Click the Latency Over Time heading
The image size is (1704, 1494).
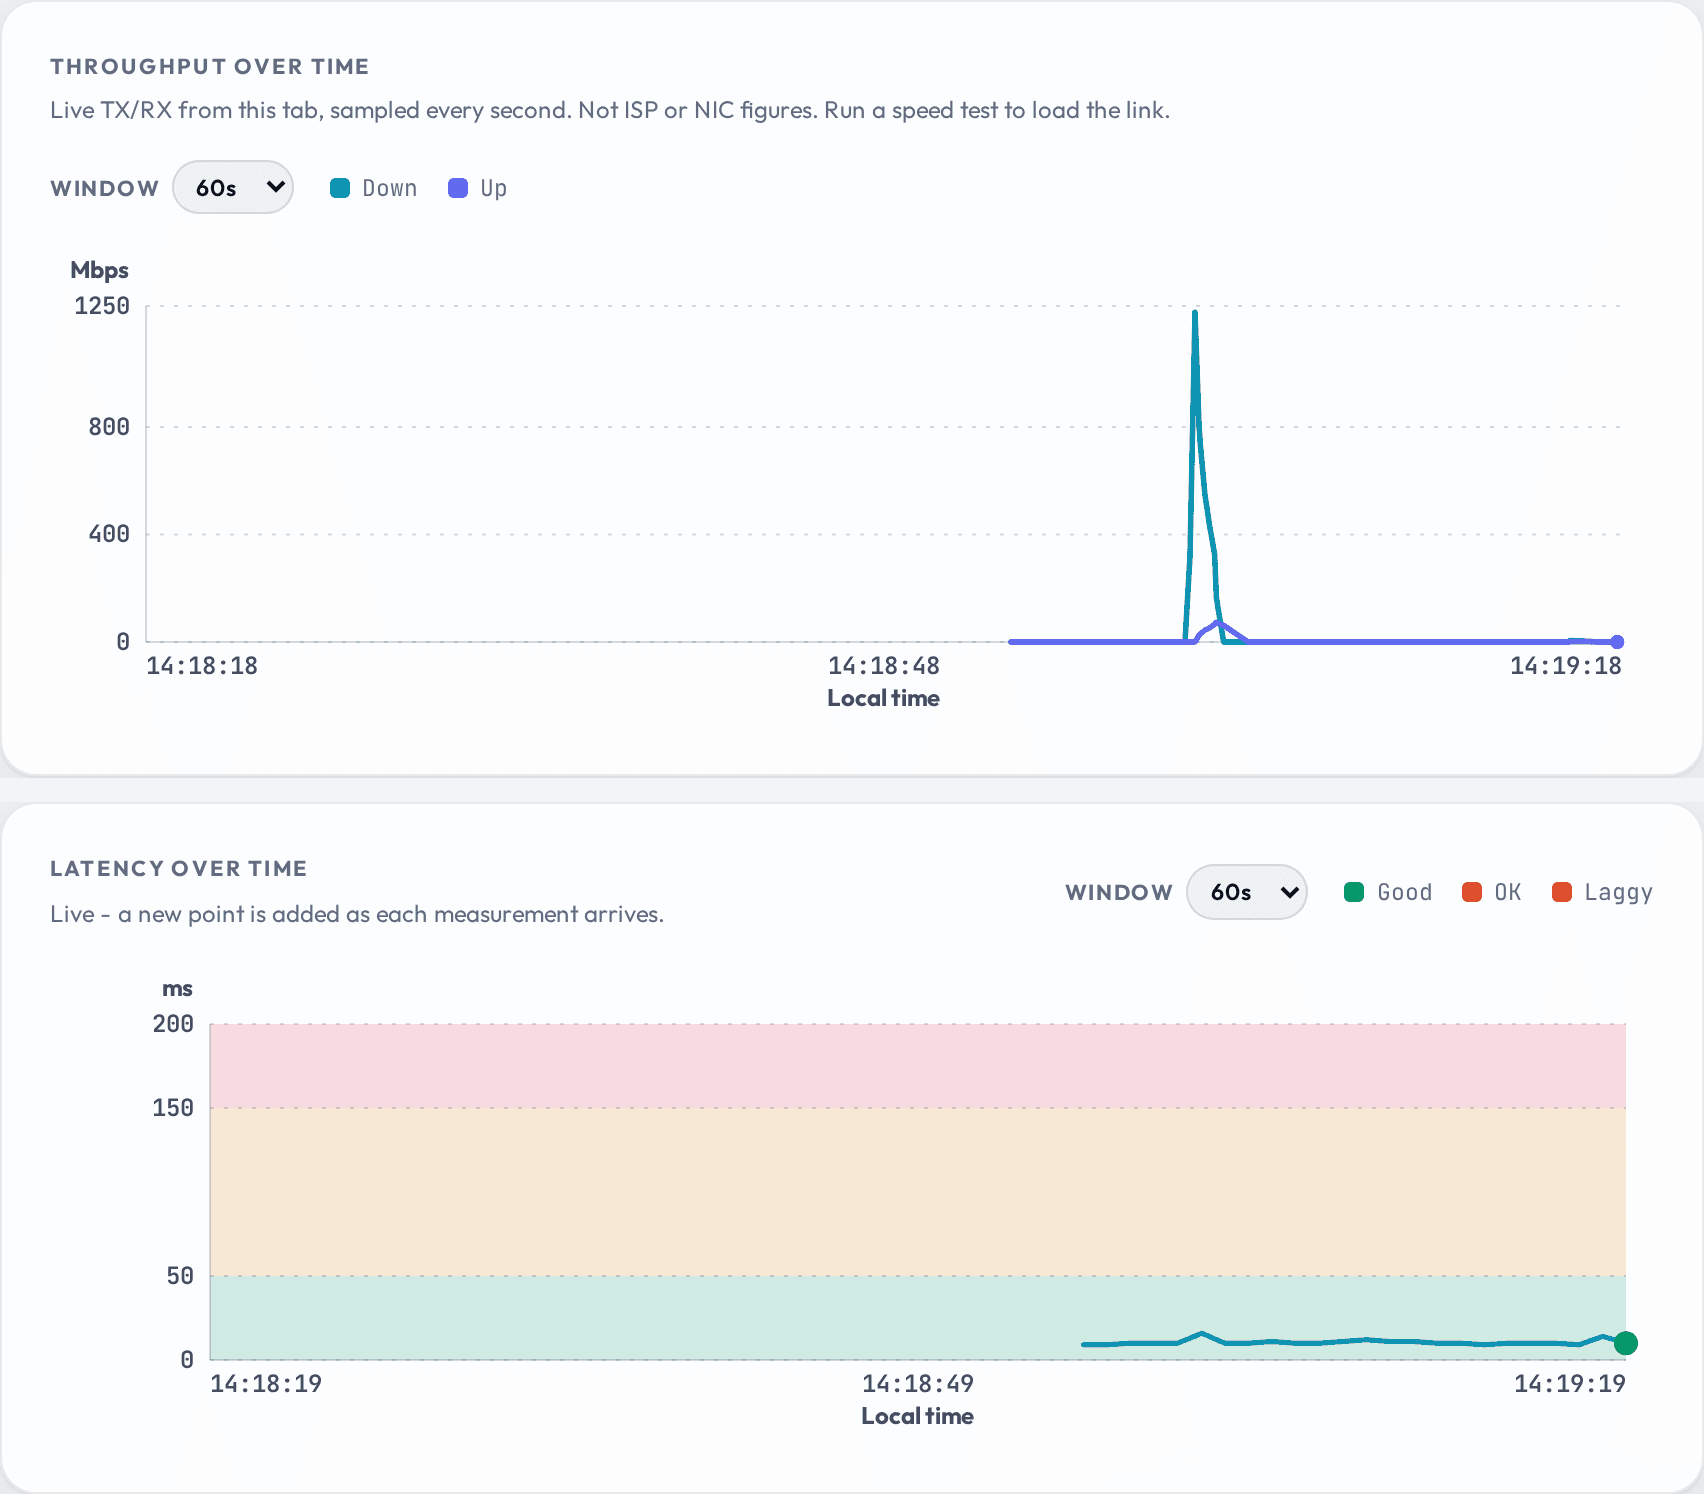point(179,868)
